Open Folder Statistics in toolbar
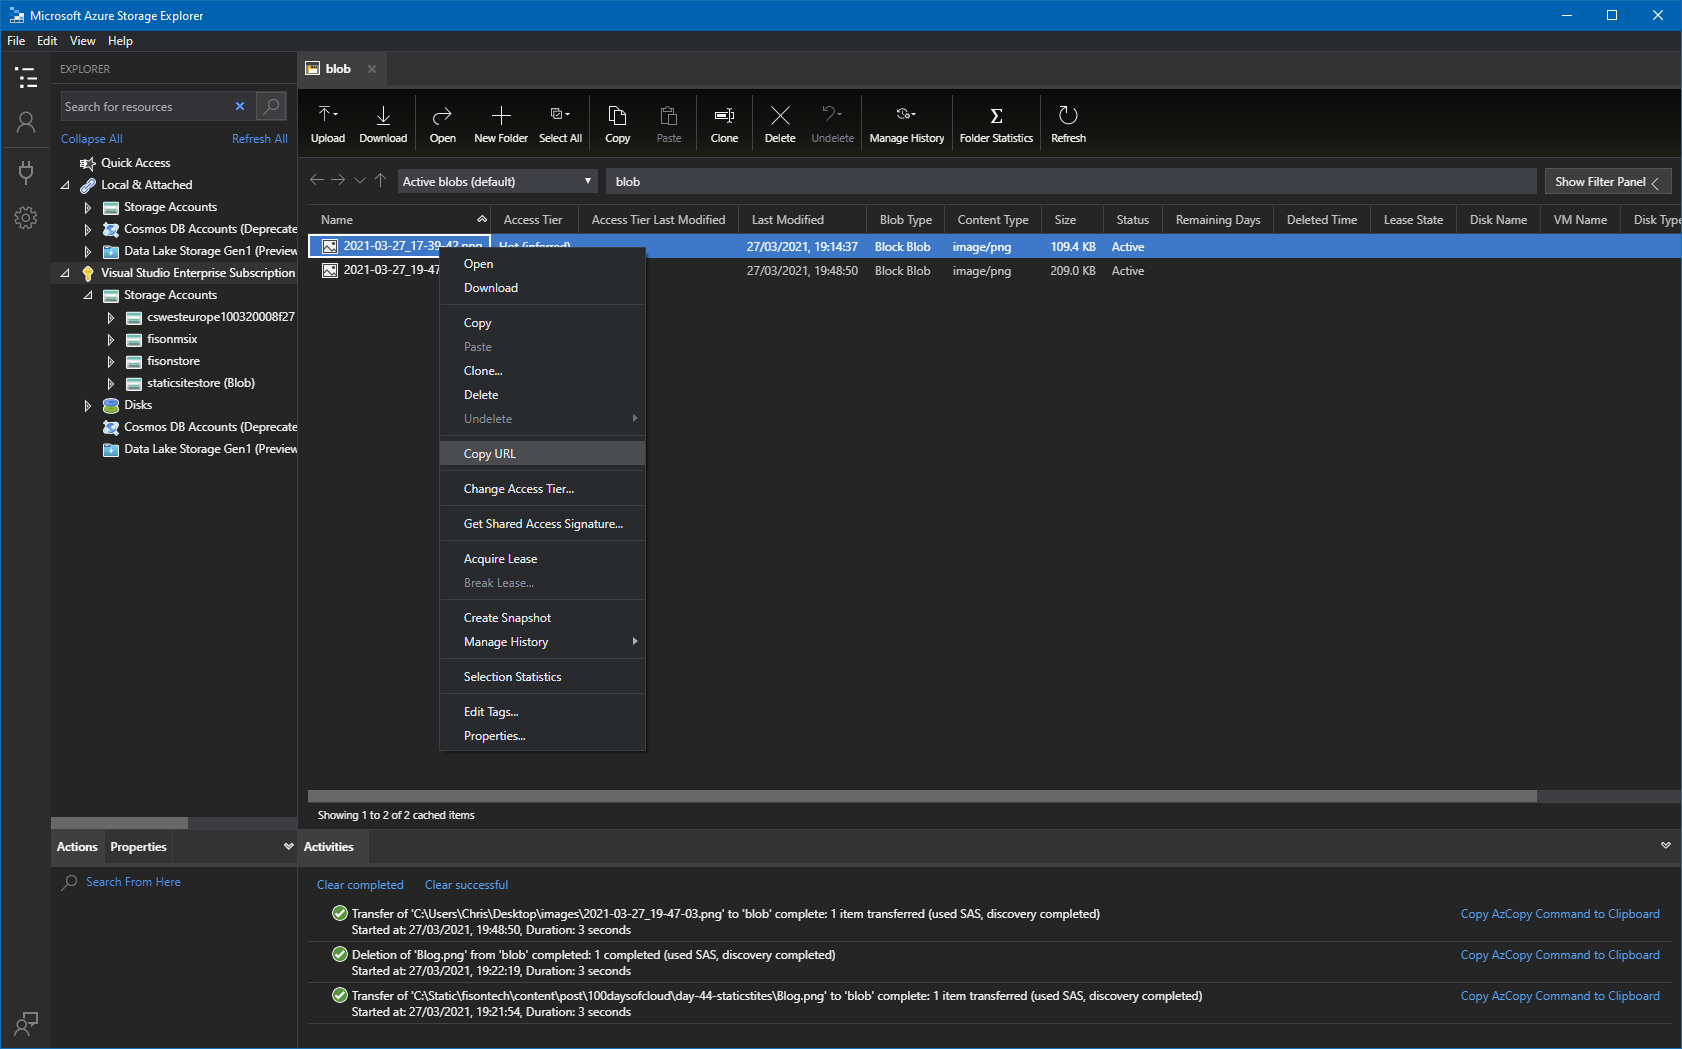 pyautogui.click(x=996, y=124)
